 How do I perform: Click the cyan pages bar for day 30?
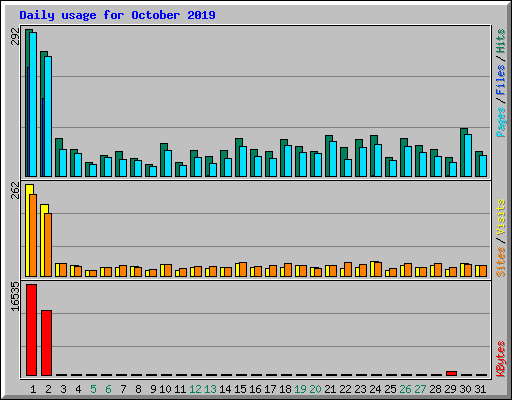tap(468, 155)
